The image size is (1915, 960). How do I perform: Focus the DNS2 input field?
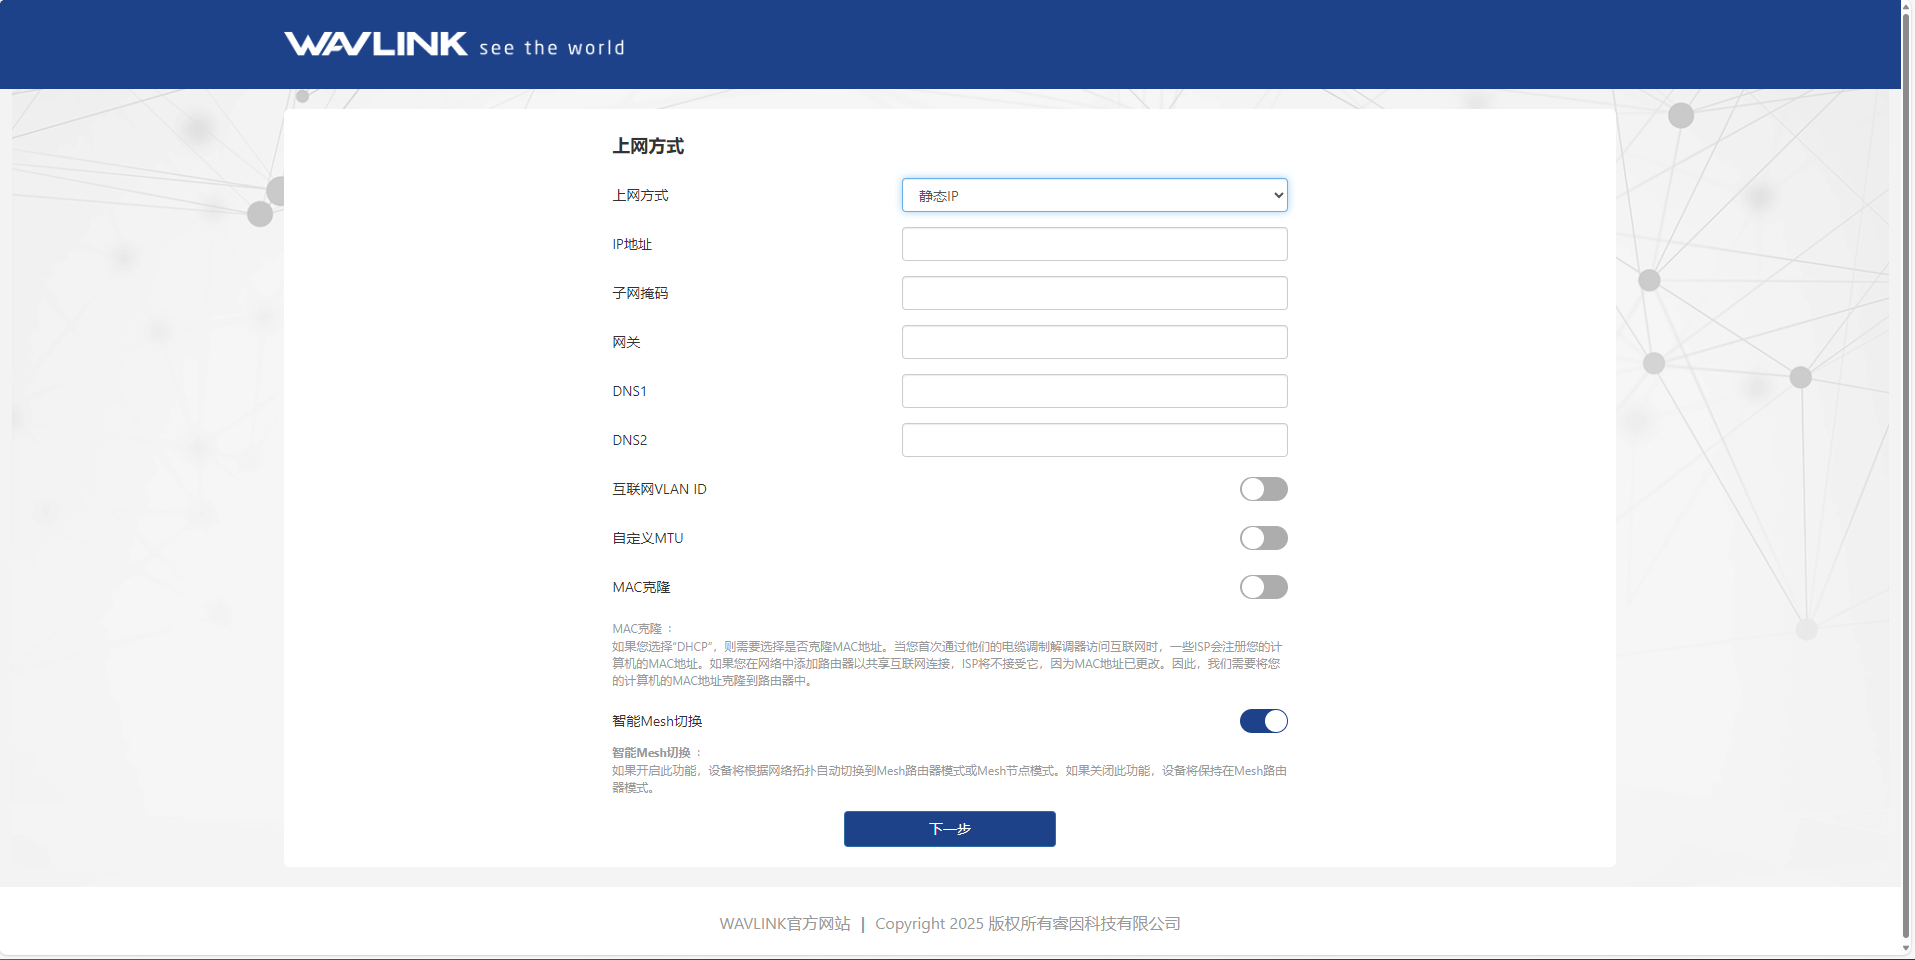coord(1094,440)
